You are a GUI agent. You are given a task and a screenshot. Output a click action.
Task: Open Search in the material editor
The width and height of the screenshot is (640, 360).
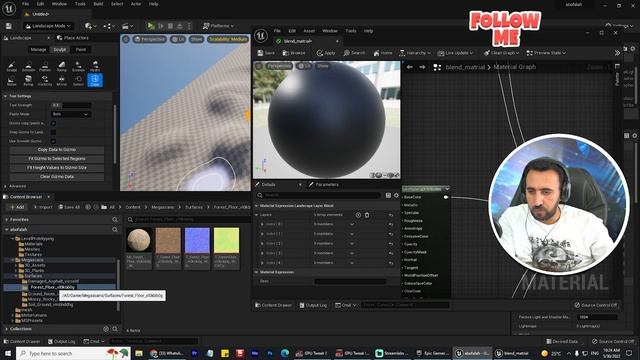354,53
